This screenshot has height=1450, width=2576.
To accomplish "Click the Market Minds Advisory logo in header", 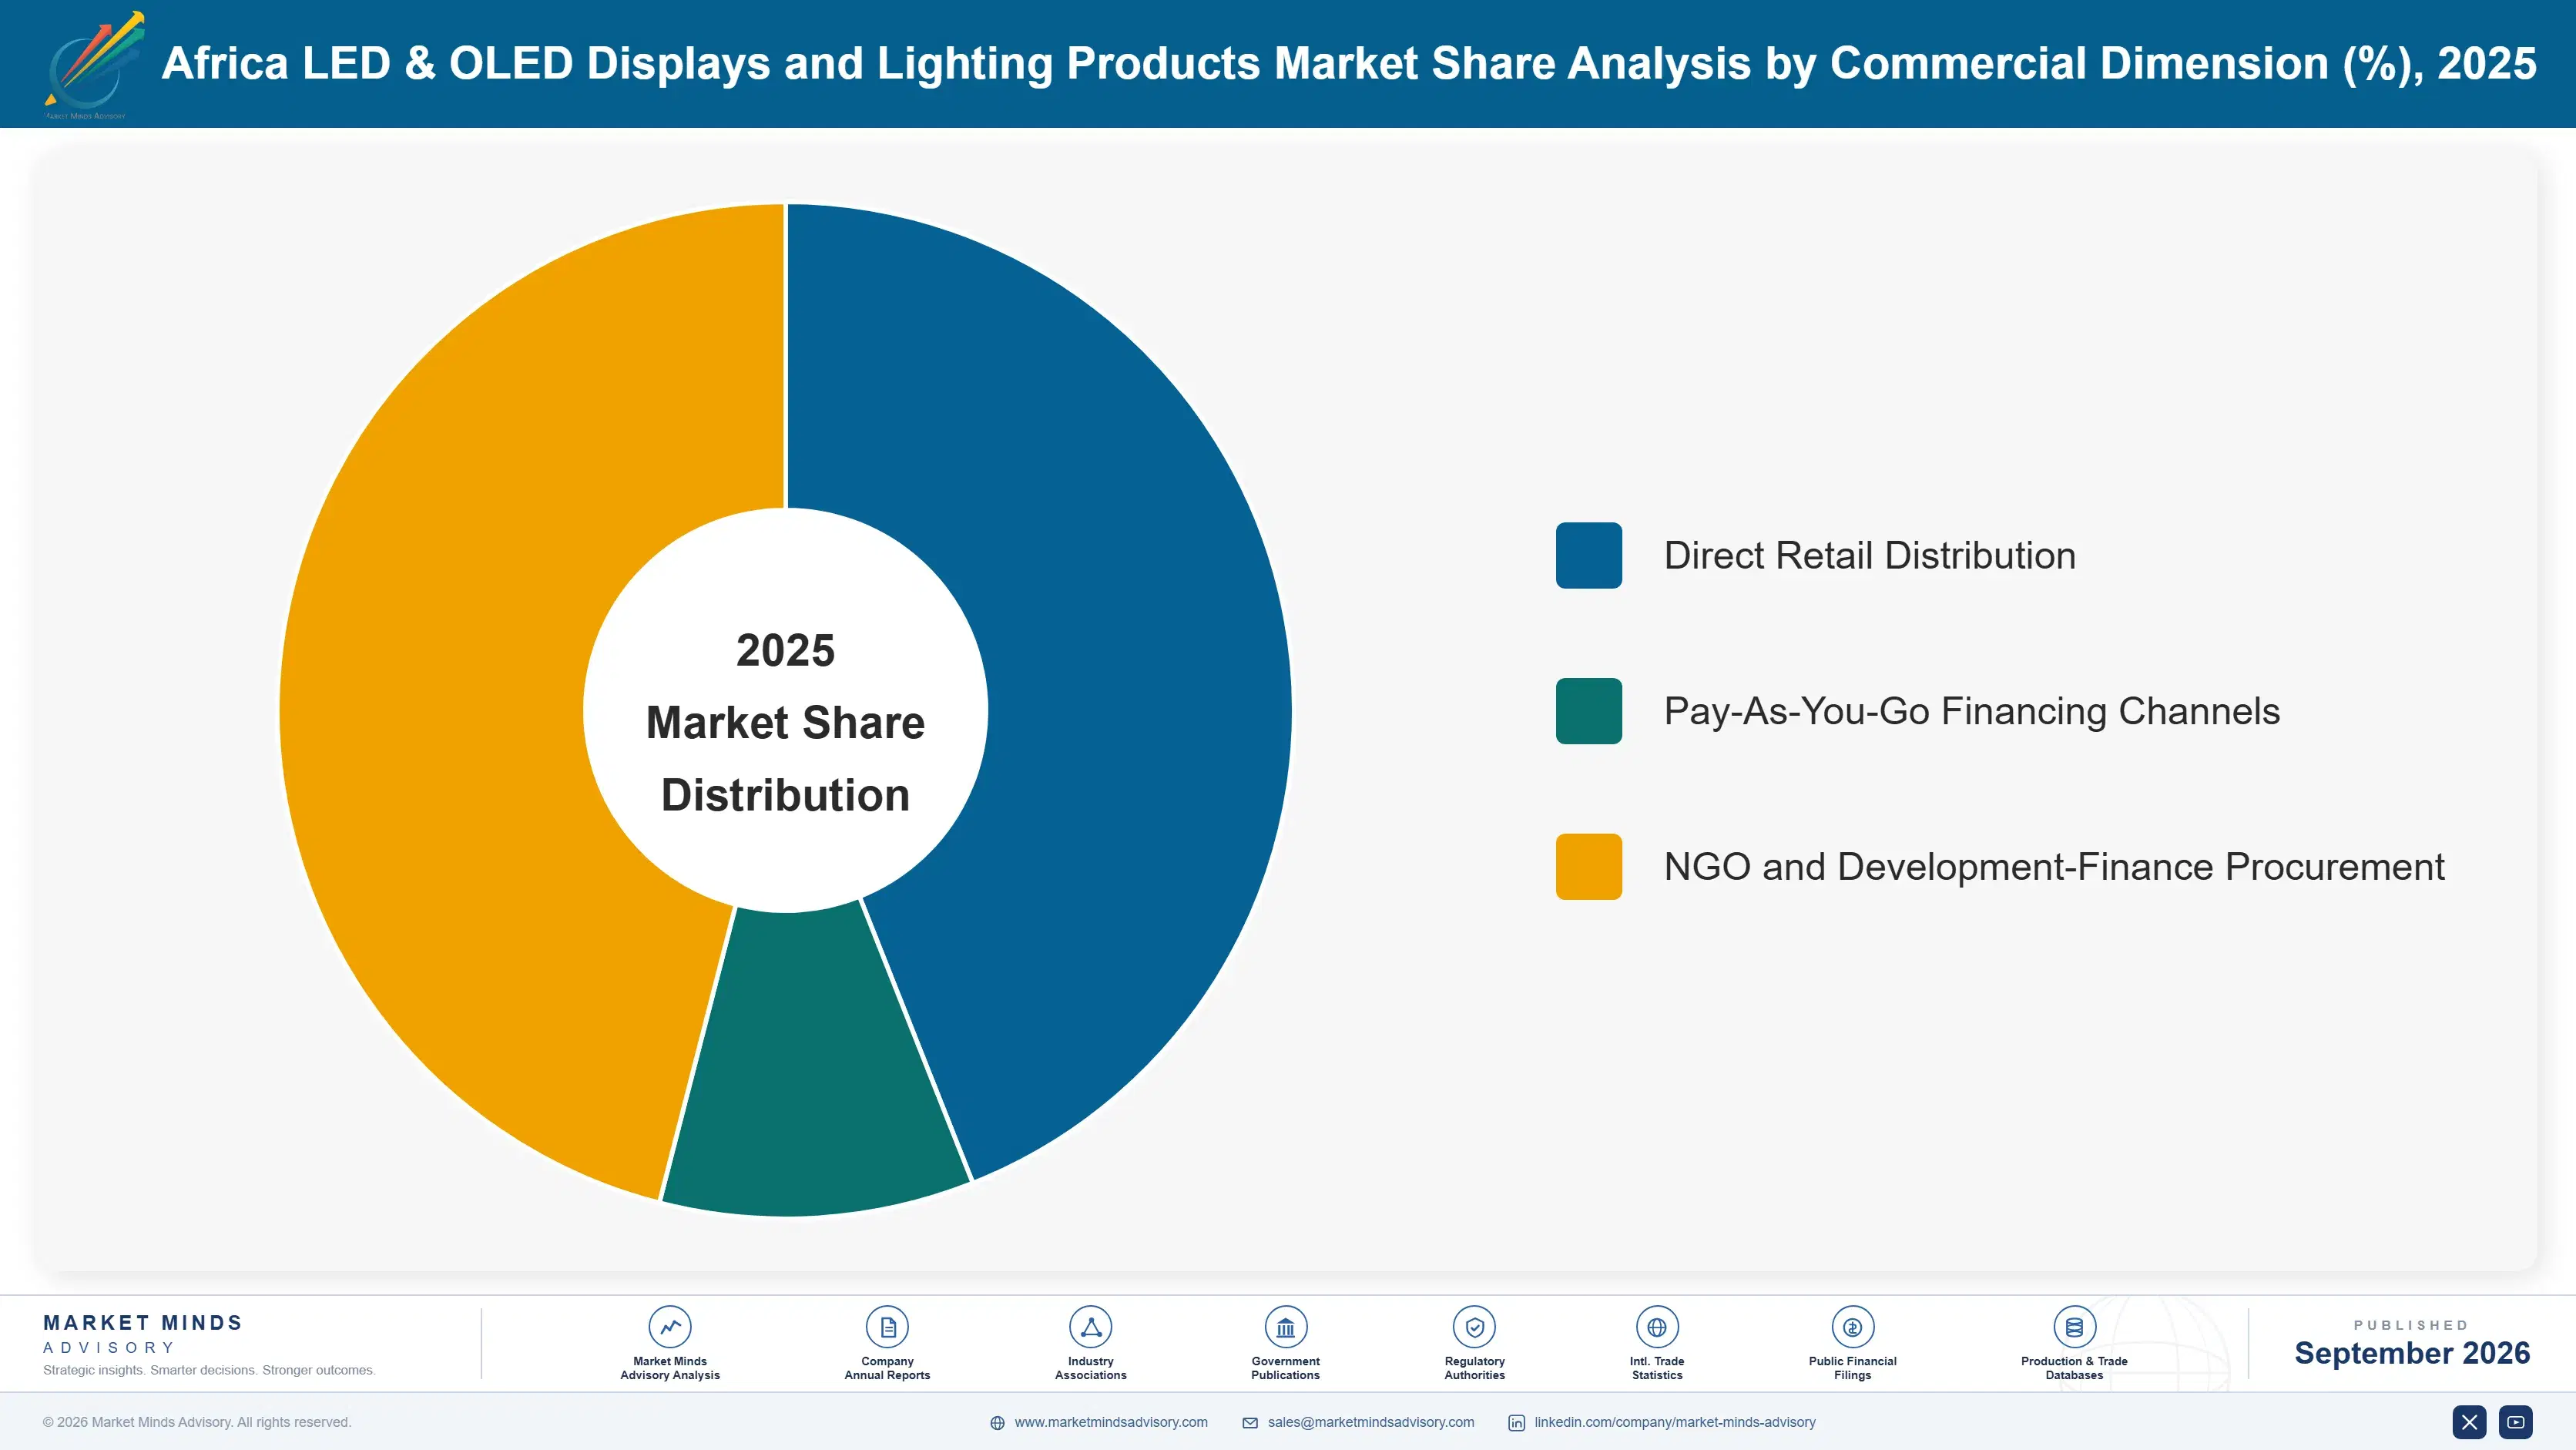I will pyautogui.click(x=93, y=65).
